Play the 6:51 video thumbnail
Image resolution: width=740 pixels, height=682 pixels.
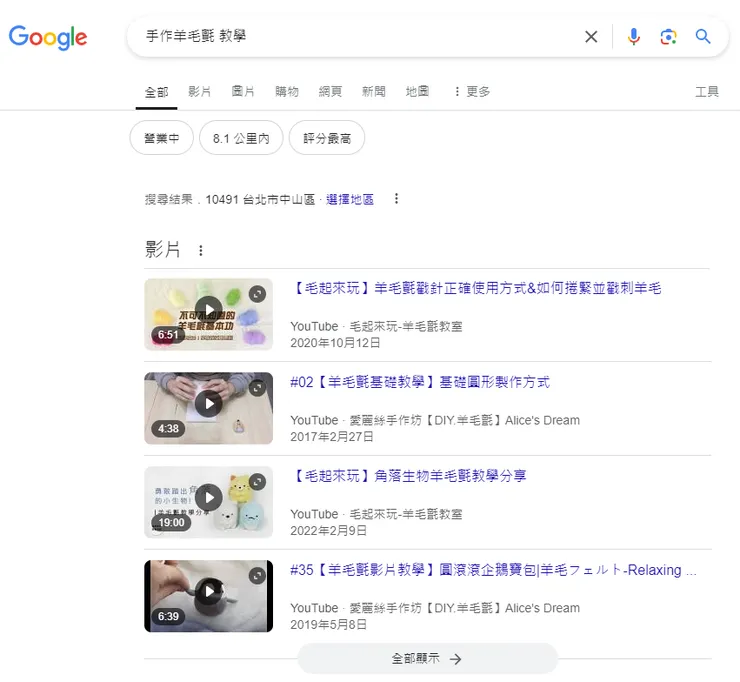[x=209, y=314]
